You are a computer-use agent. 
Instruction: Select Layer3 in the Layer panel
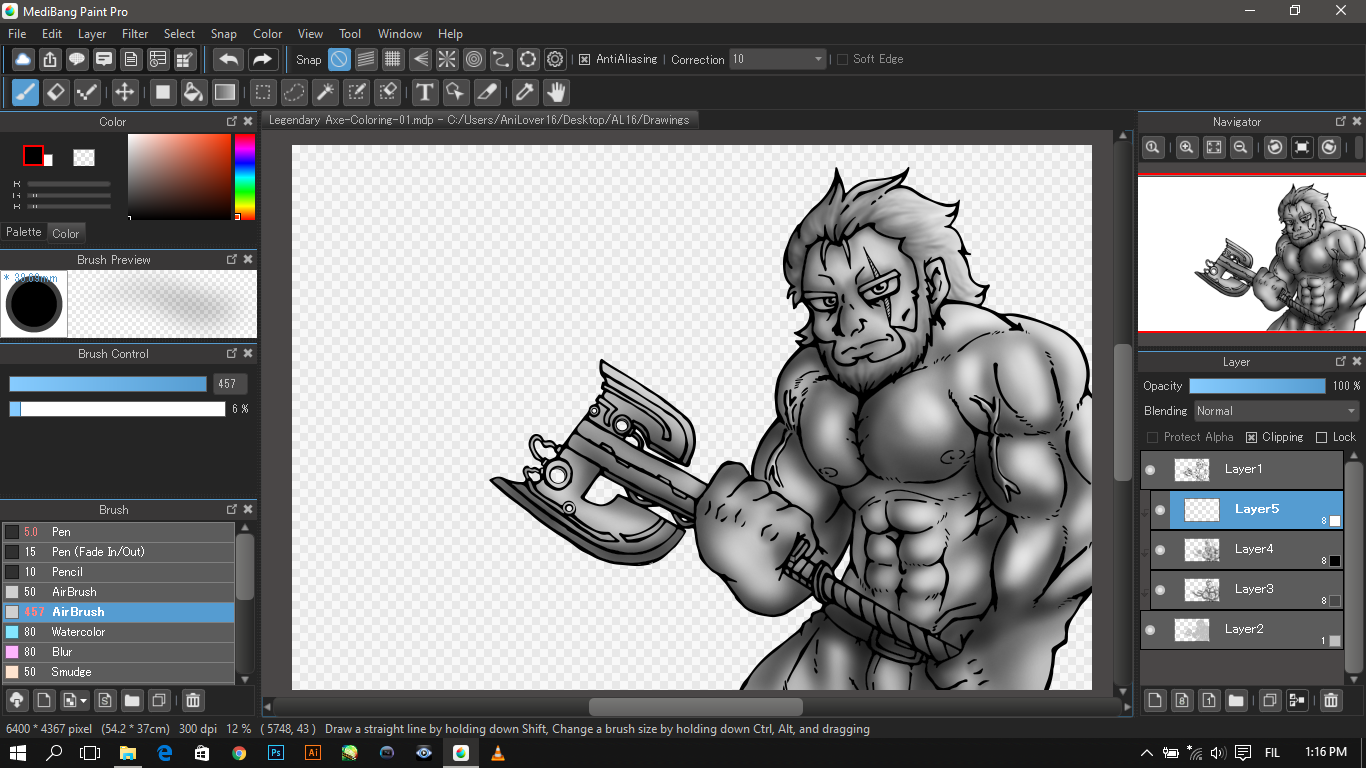coord(1247,589)
